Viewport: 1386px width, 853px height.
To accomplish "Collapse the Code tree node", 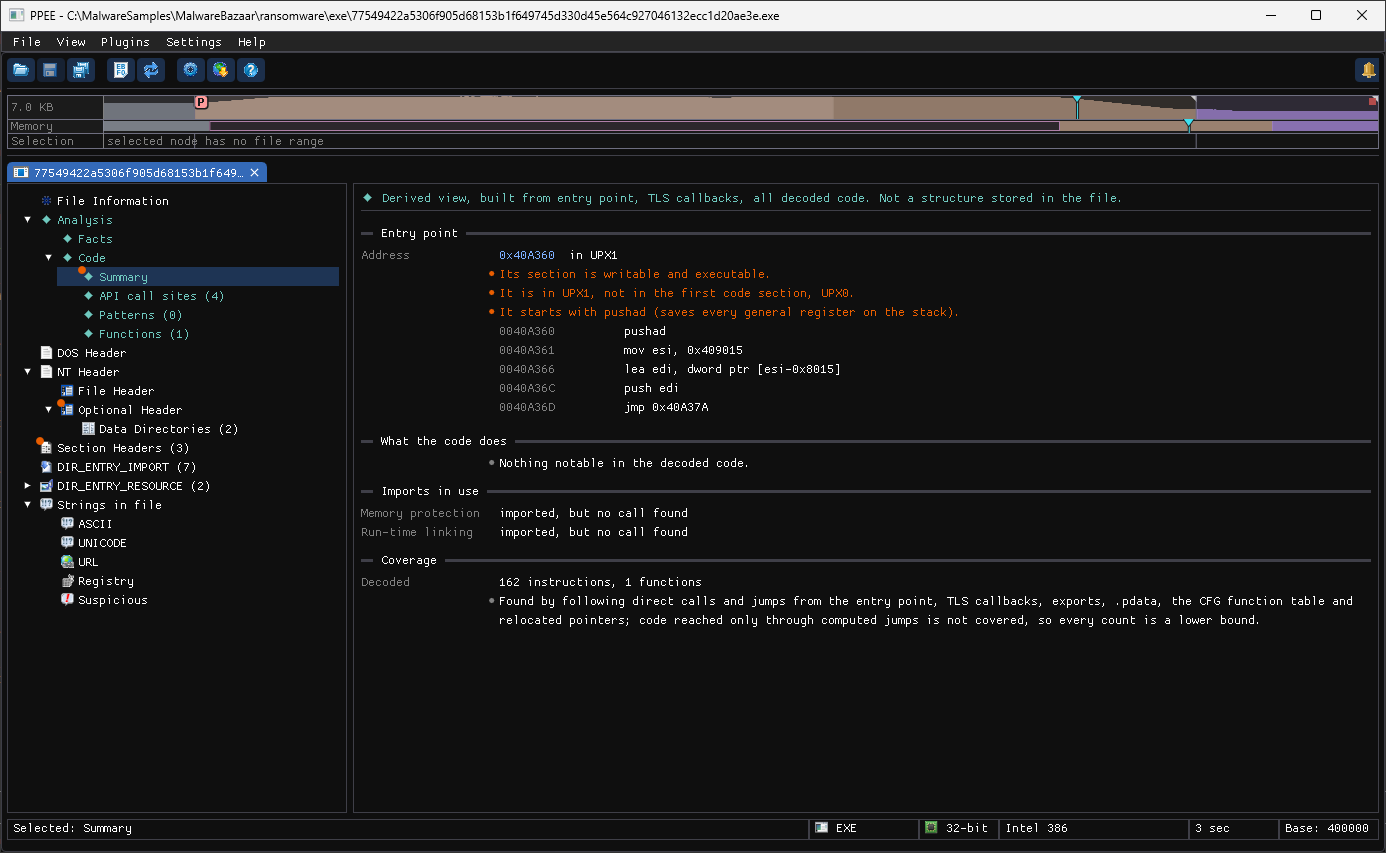I will click(x=49, y=258).
